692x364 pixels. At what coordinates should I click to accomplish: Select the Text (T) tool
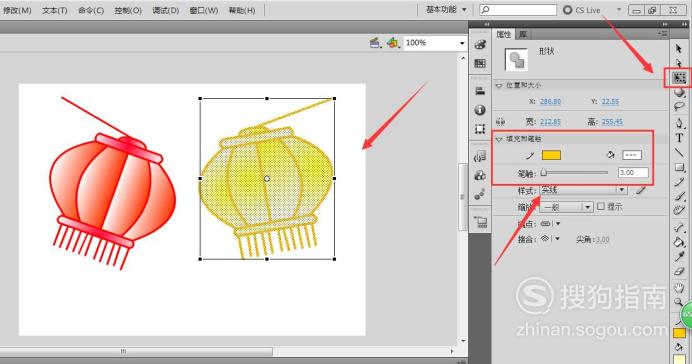[x=679, y=138]
